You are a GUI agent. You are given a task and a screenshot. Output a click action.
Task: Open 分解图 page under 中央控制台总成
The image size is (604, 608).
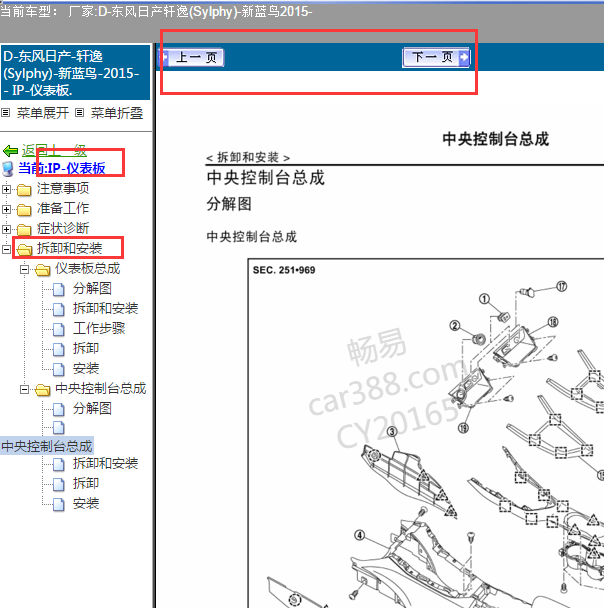click(92, 408)
